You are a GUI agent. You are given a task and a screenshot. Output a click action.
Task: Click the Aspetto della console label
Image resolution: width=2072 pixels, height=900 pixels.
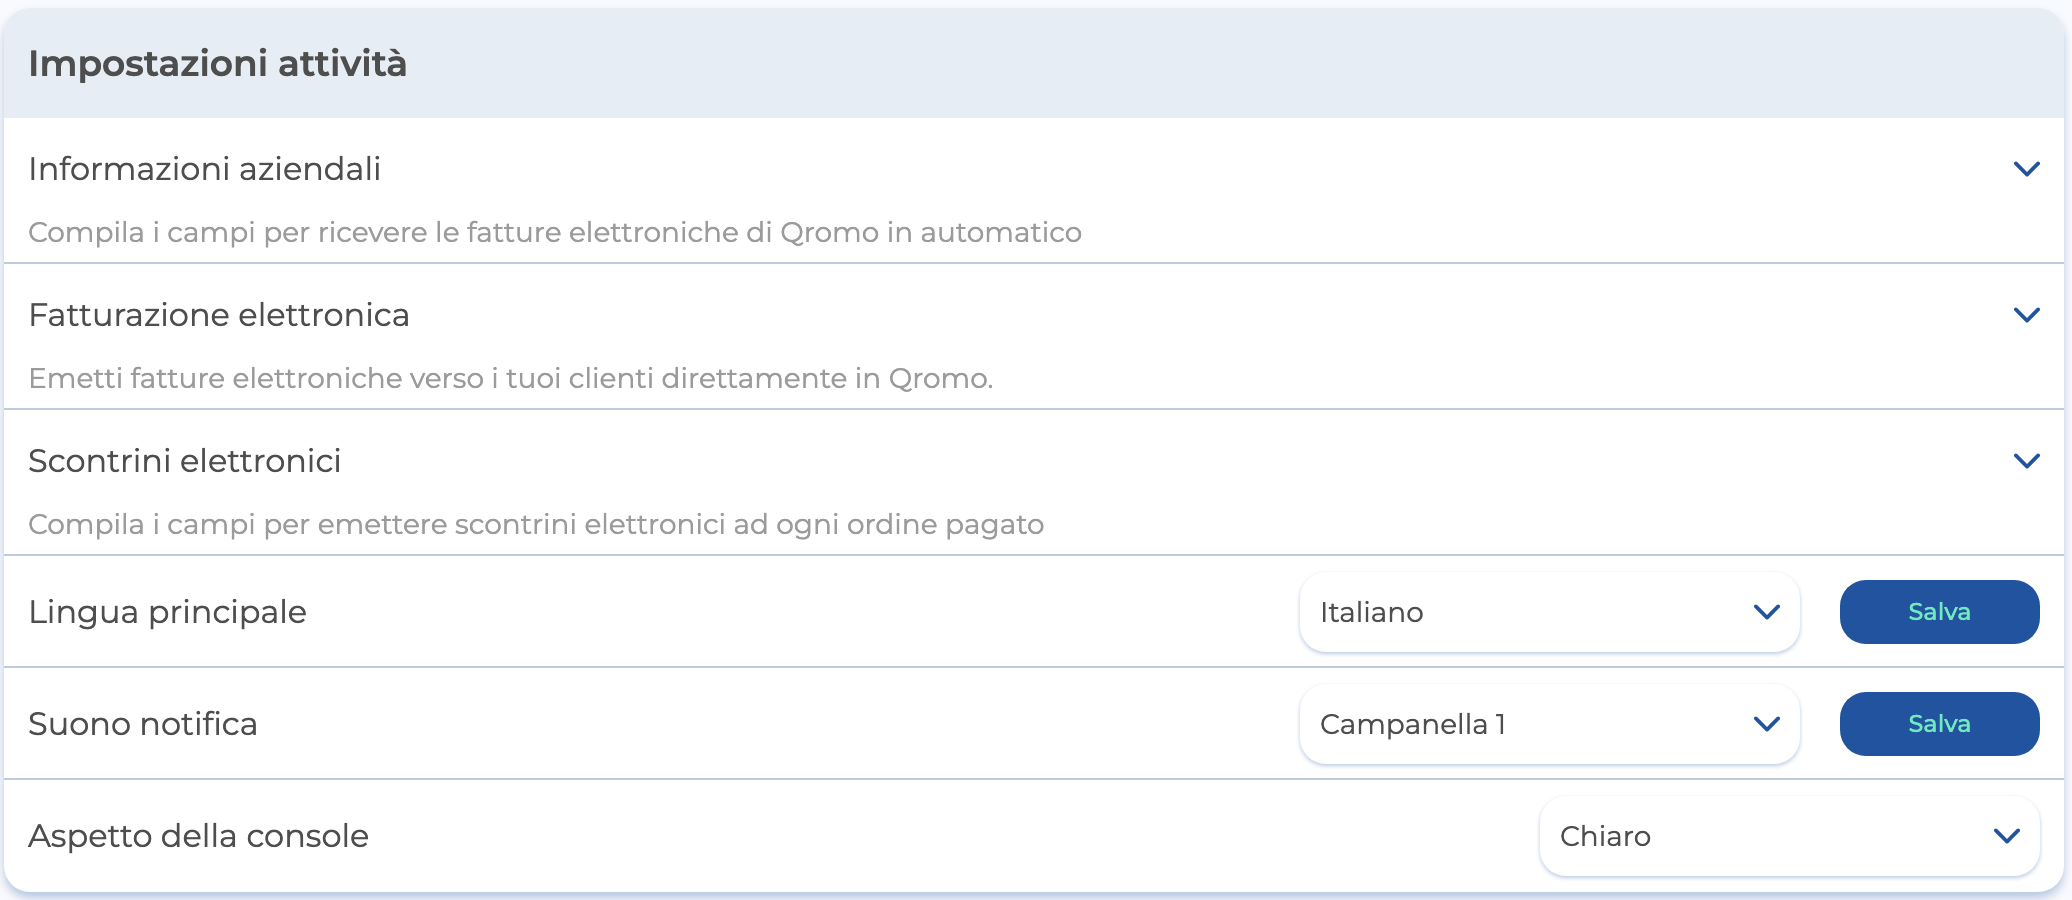point(198,836)
